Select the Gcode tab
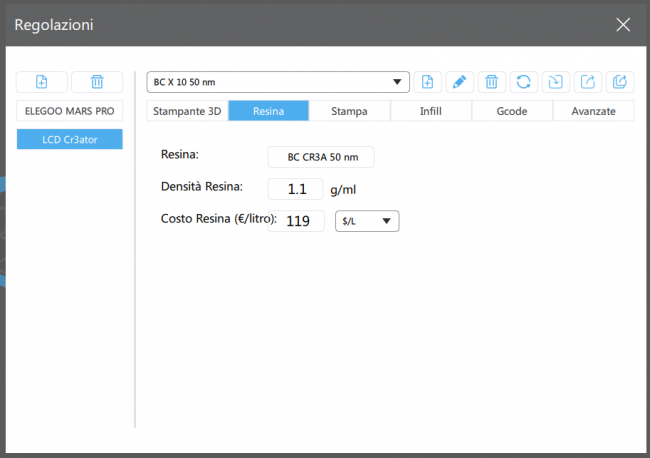 tap(511, 111)
